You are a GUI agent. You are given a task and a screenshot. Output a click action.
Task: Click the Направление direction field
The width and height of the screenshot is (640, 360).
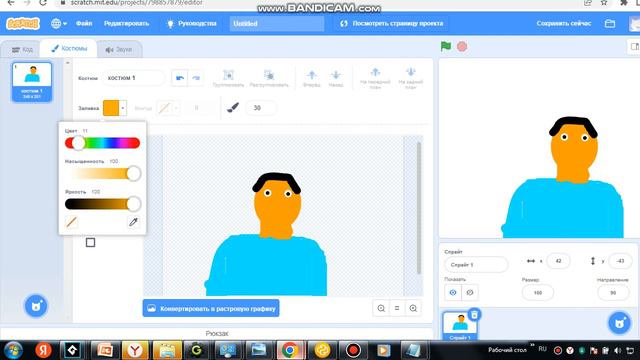coord(613,293)
